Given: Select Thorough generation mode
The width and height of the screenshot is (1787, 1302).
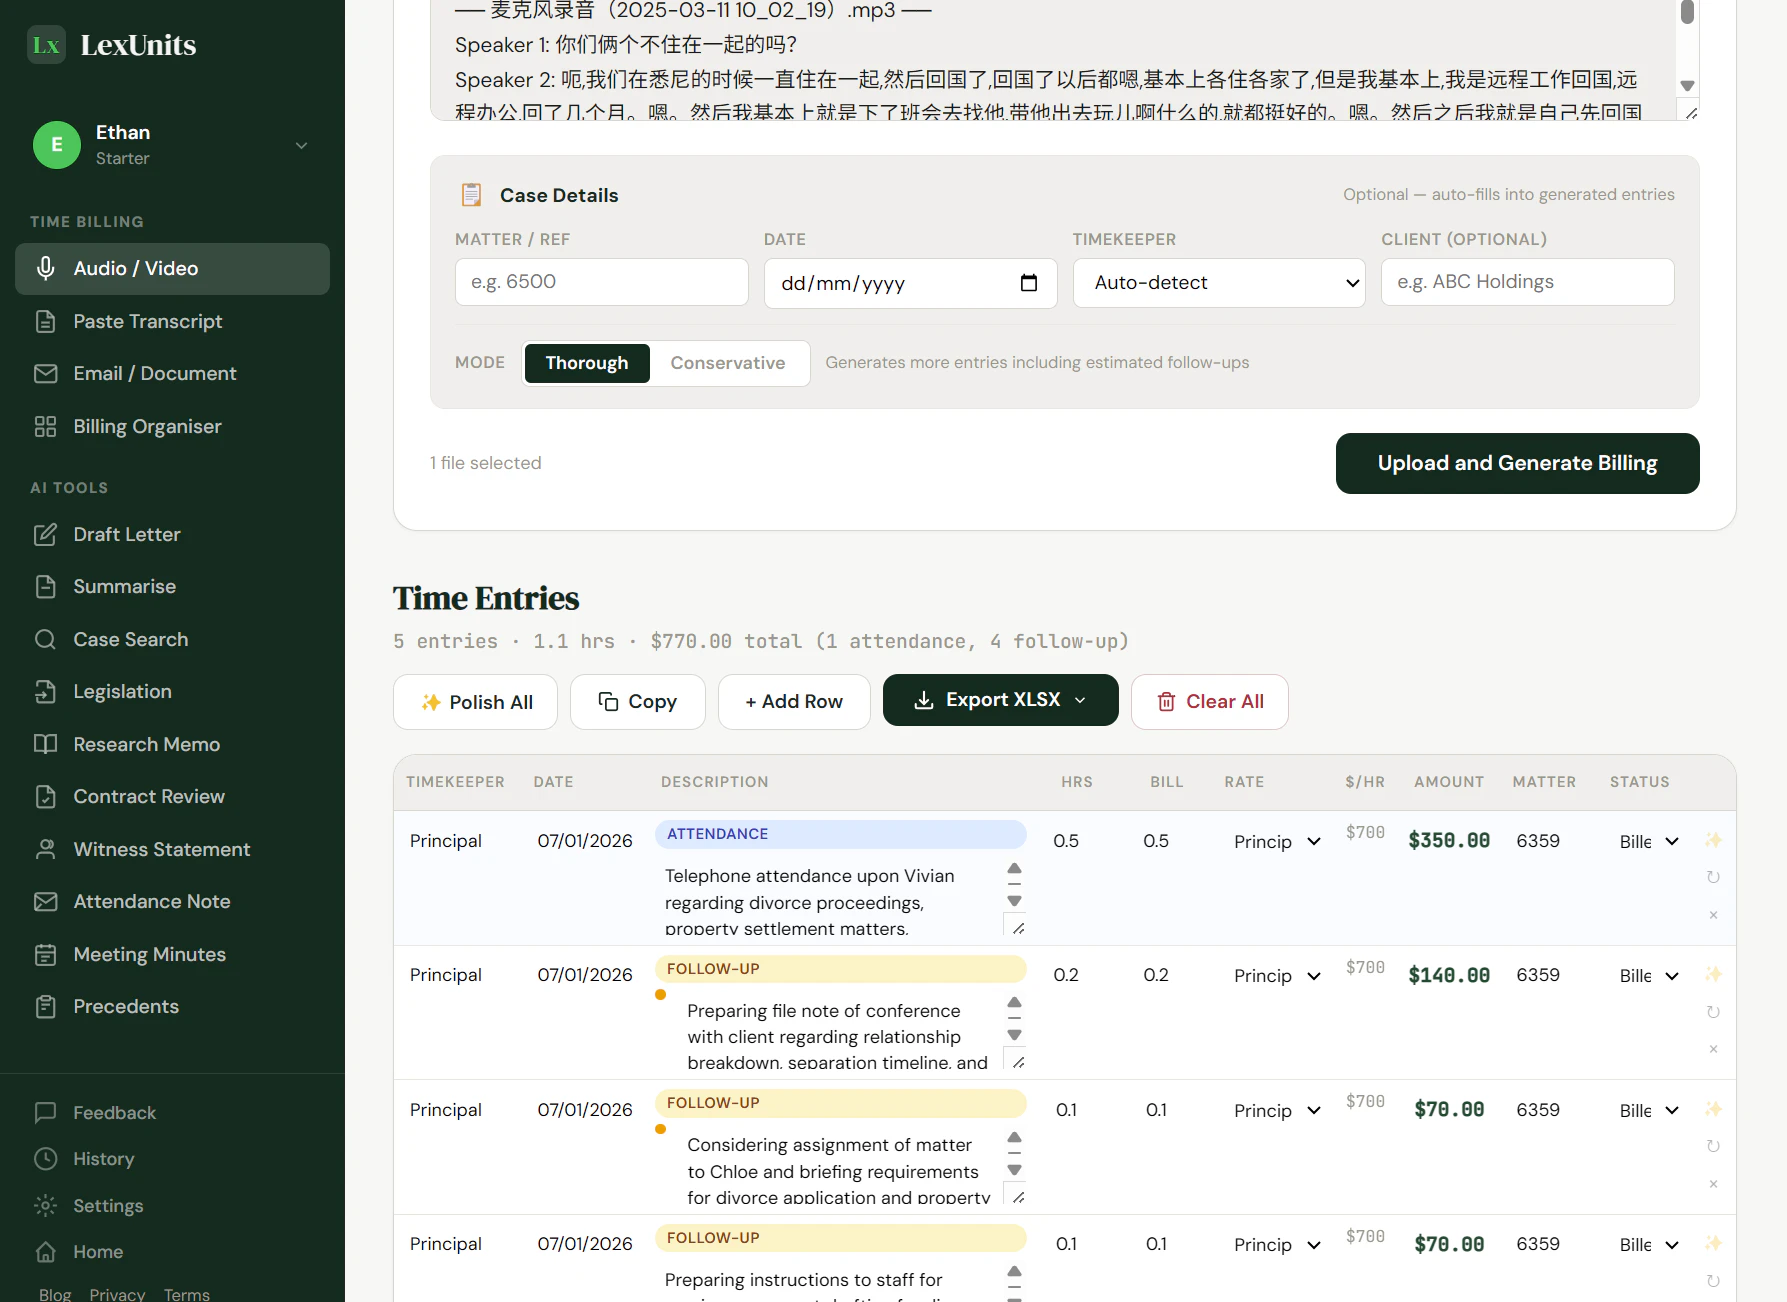Looking at the screenshot, I should point(587,363).
